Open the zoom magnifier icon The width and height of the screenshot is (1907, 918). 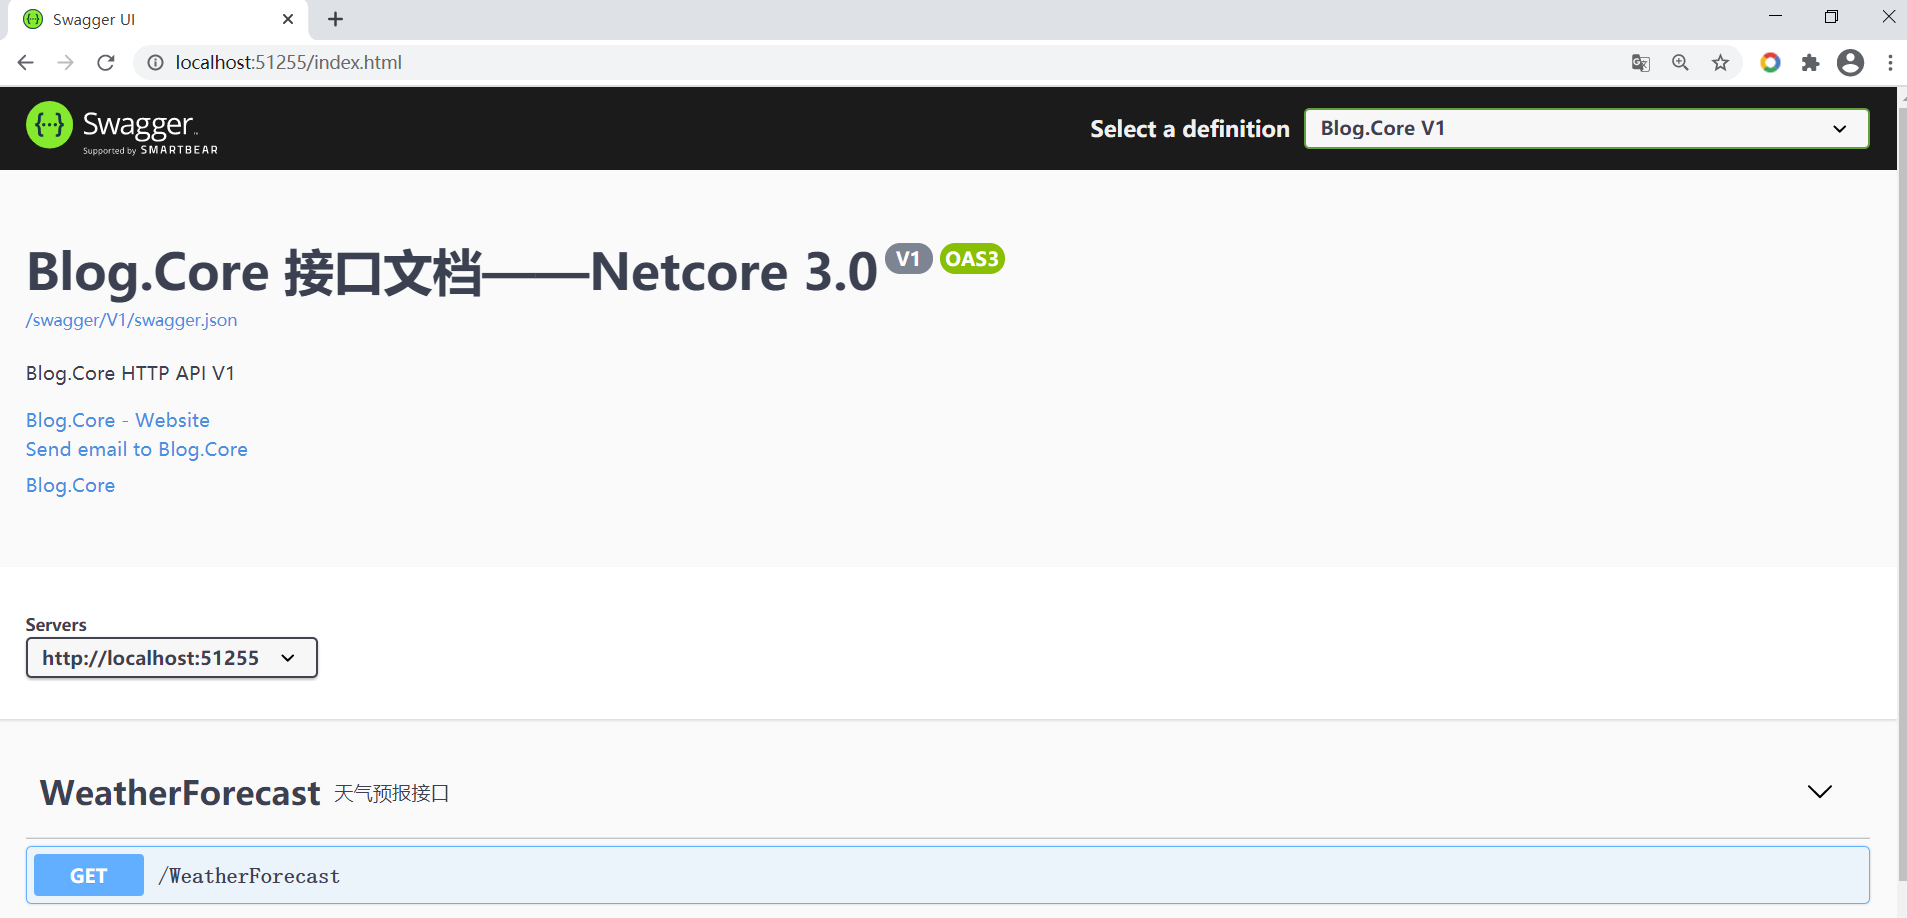(x=1681, y=63)
